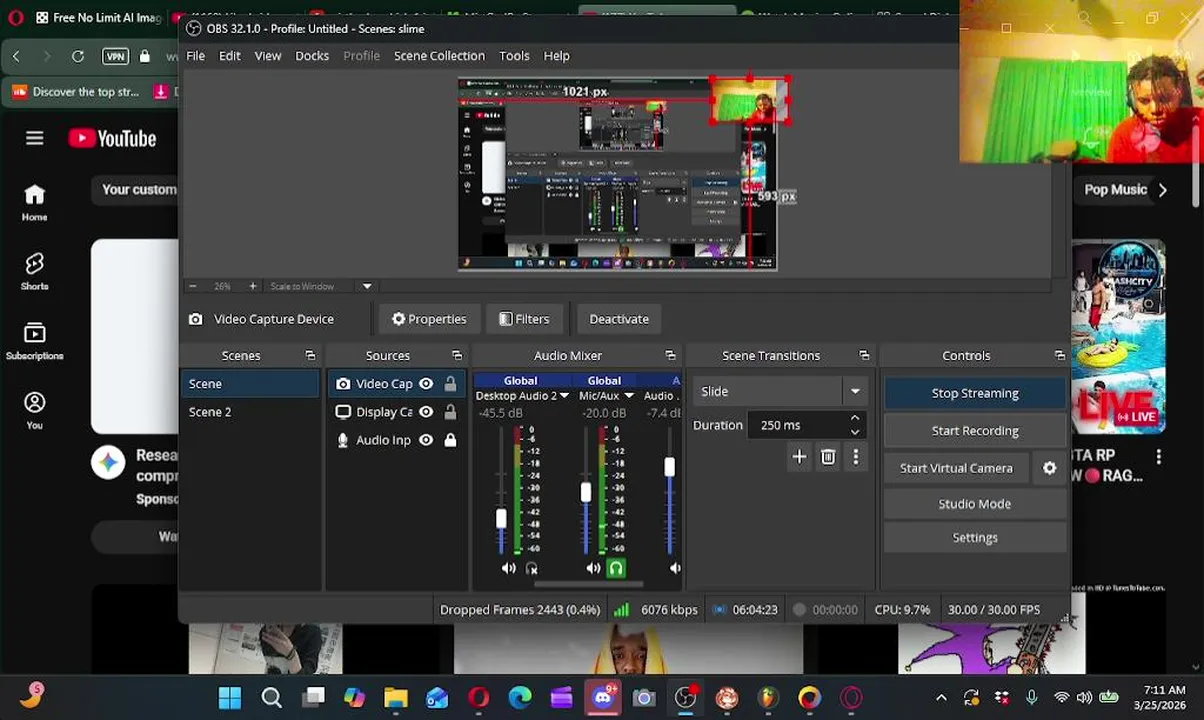Viewport: 1204px width, 720px height.
Task: Open Mic/Aux channel dropdown
Action: click(628, 396)
